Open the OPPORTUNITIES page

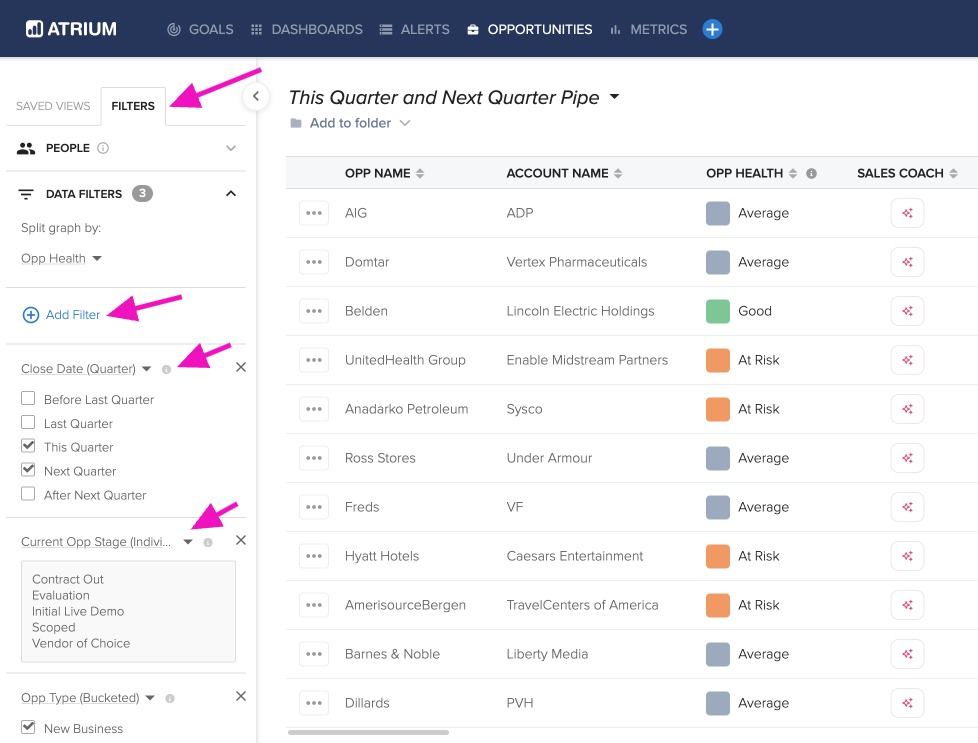[530, 29]
